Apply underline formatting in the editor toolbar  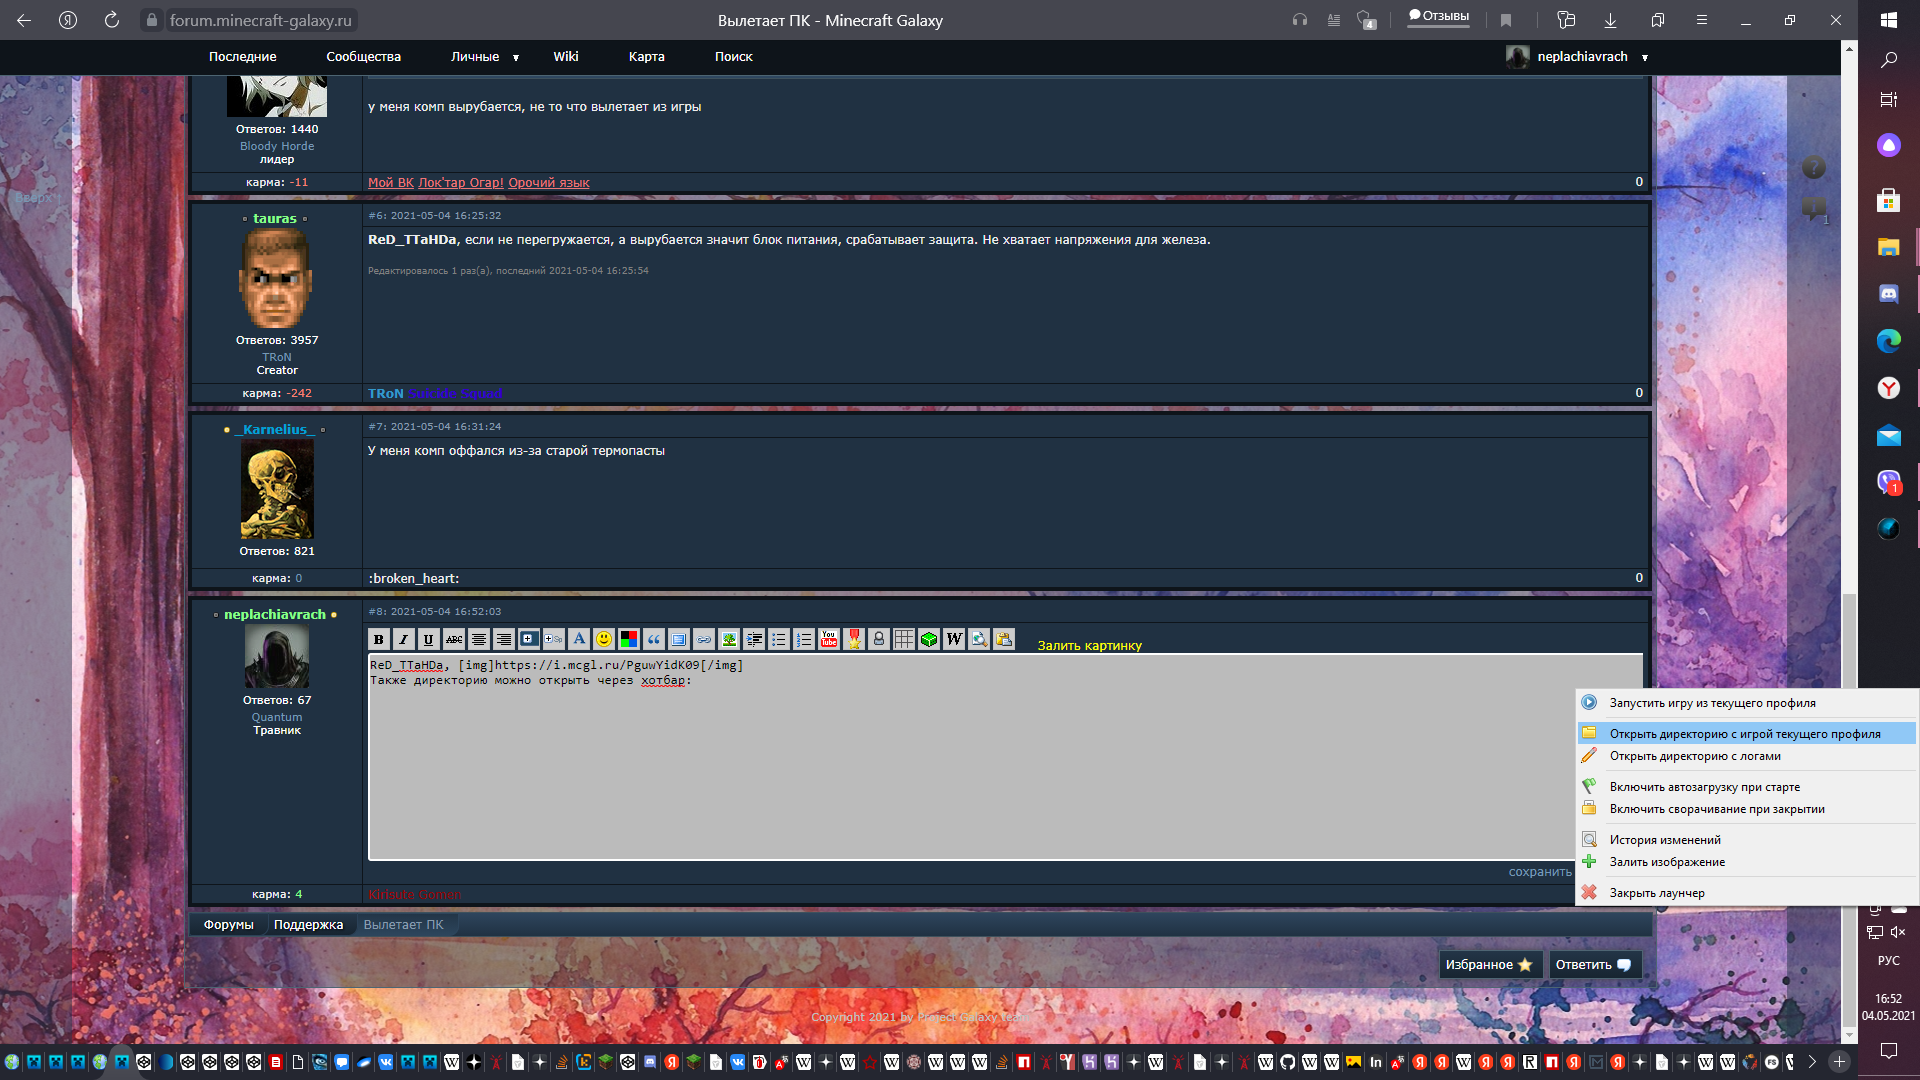(429, 639)
